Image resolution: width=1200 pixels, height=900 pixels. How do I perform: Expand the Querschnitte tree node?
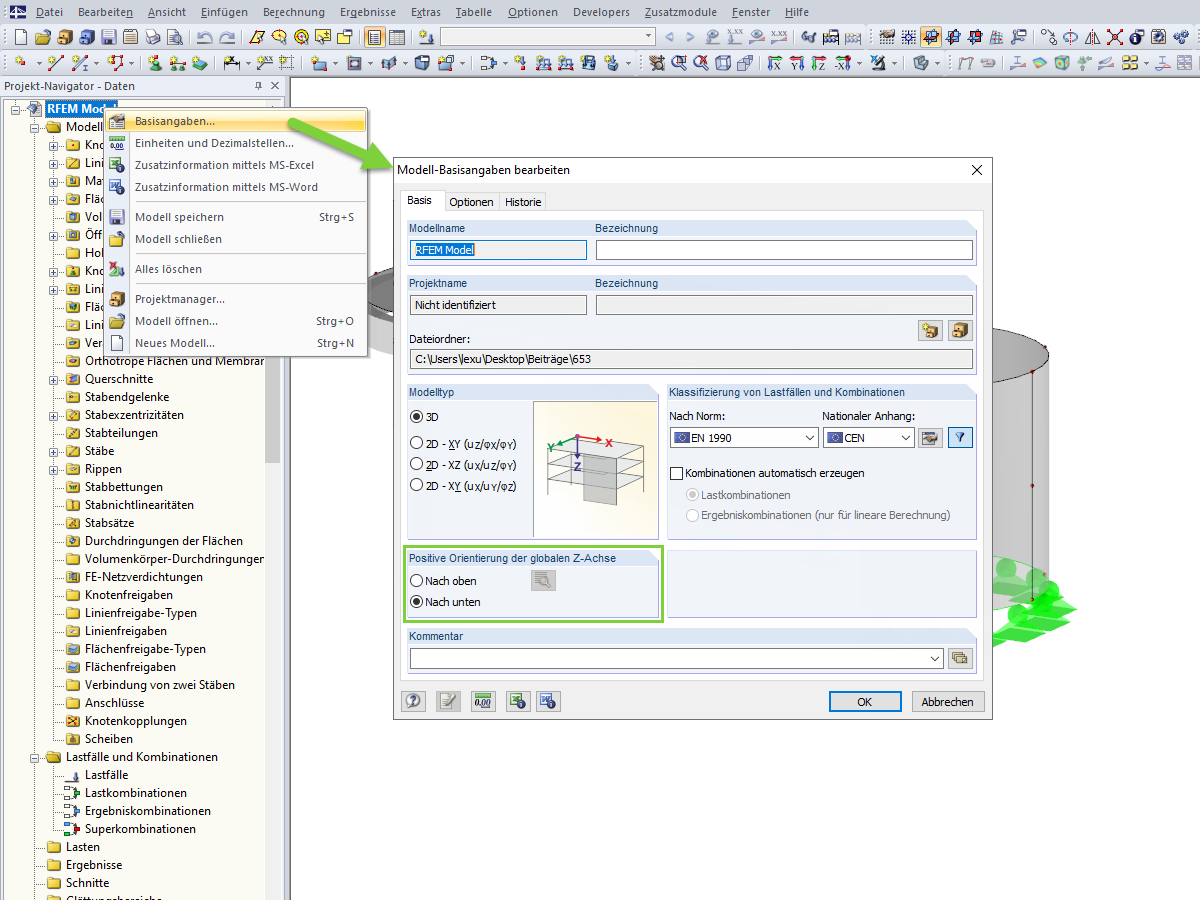54,379
